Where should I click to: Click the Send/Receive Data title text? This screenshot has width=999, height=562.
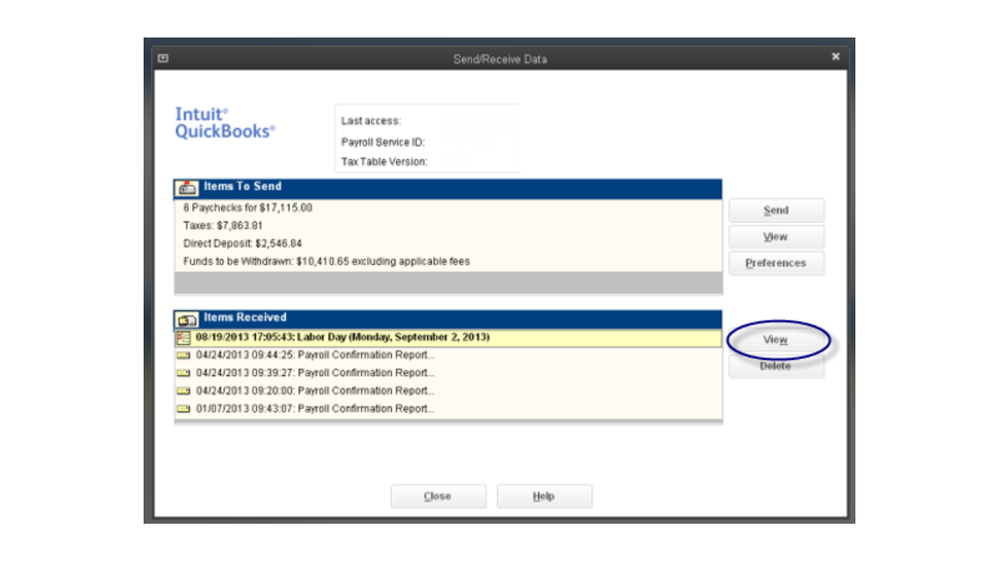(500, 59)
